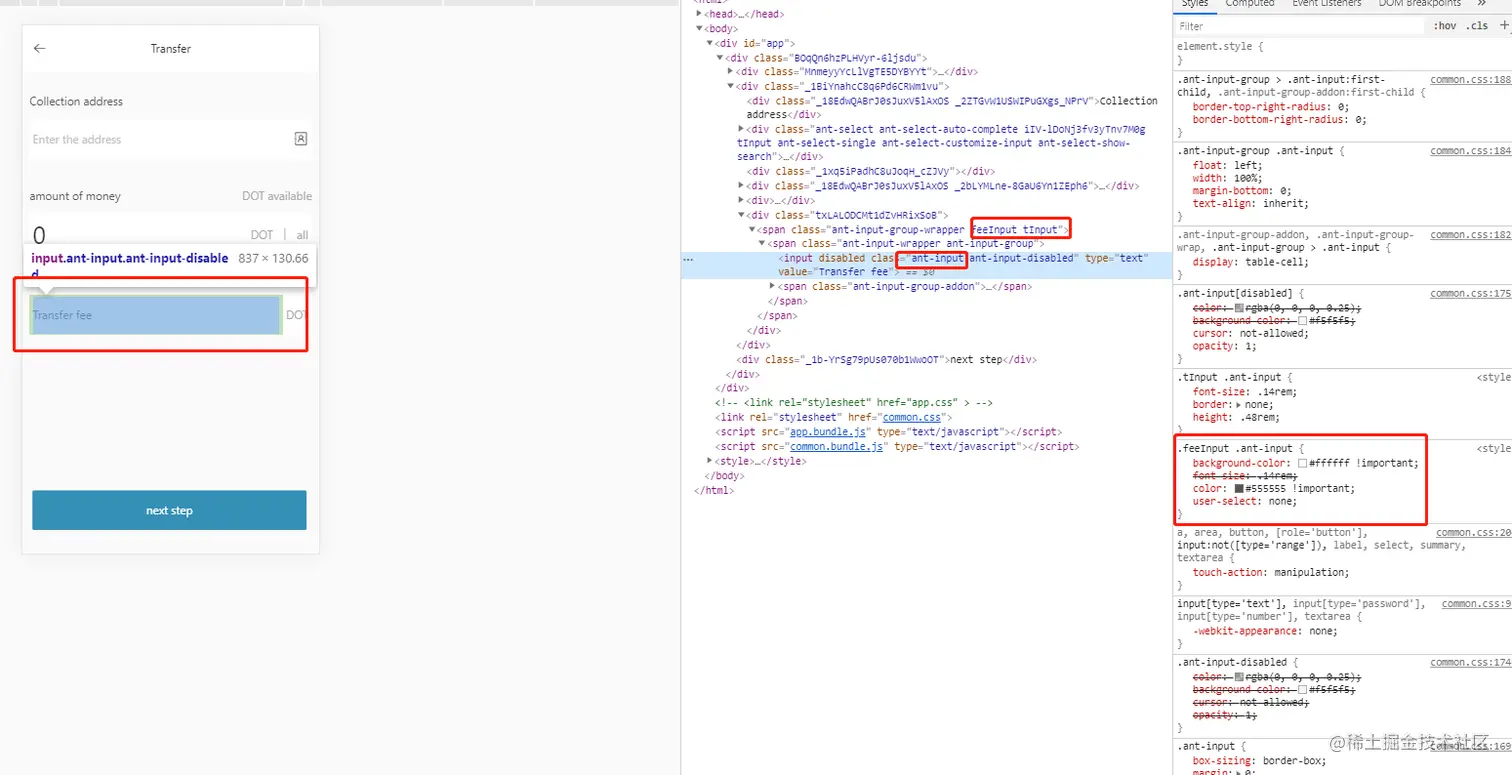The image size is (1512, 775).
Task: Toggle the .cls class editor
Action: (1477, 26)
